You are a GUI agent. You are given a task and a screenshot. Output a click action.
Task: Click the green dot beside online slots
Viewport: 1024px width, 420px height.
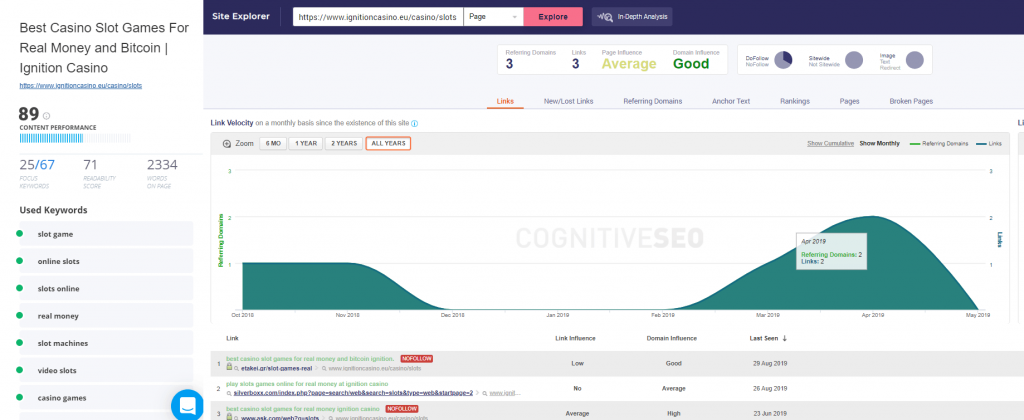[x=20, y=261]
